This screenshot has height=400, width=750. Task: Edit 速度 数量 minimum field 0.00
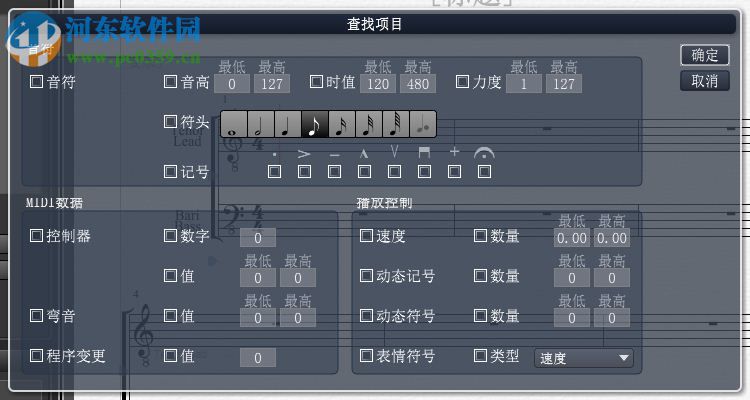click(572, 238)
